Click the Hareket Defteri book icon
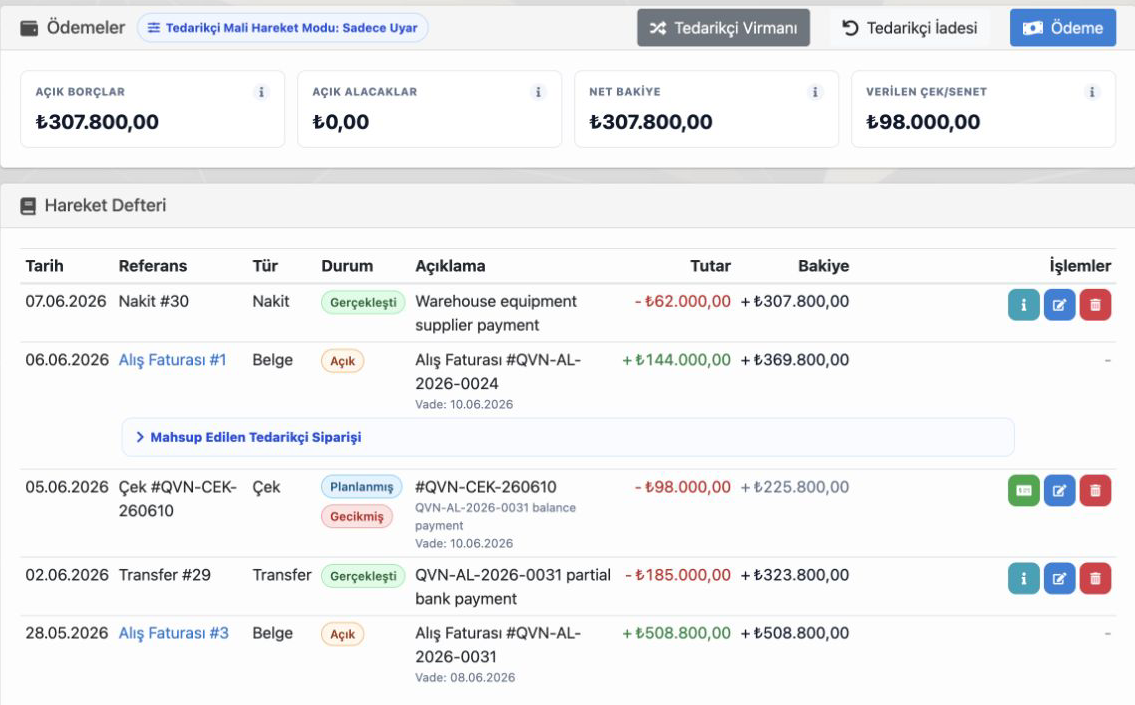The width and height of the screenshot is (1135, 705). pos(28,206)
